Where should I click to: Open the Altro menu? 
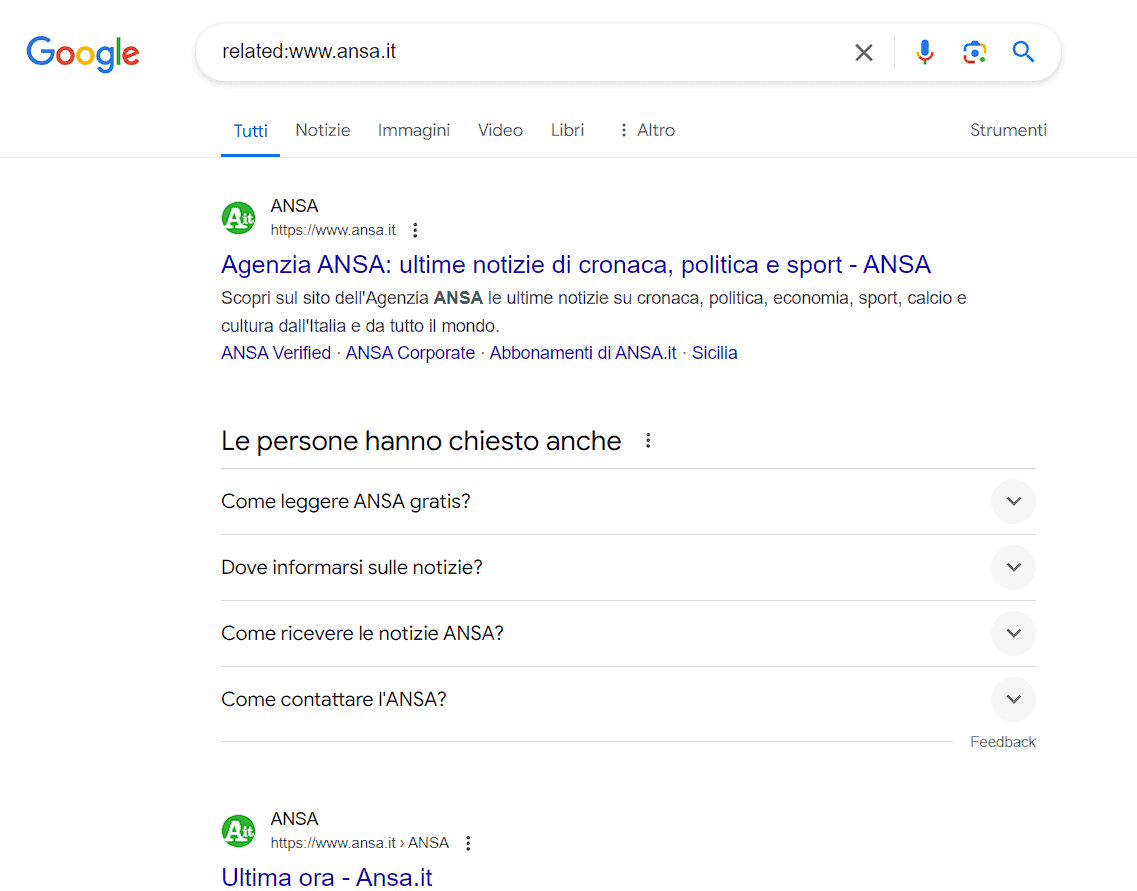click(654, 130)
